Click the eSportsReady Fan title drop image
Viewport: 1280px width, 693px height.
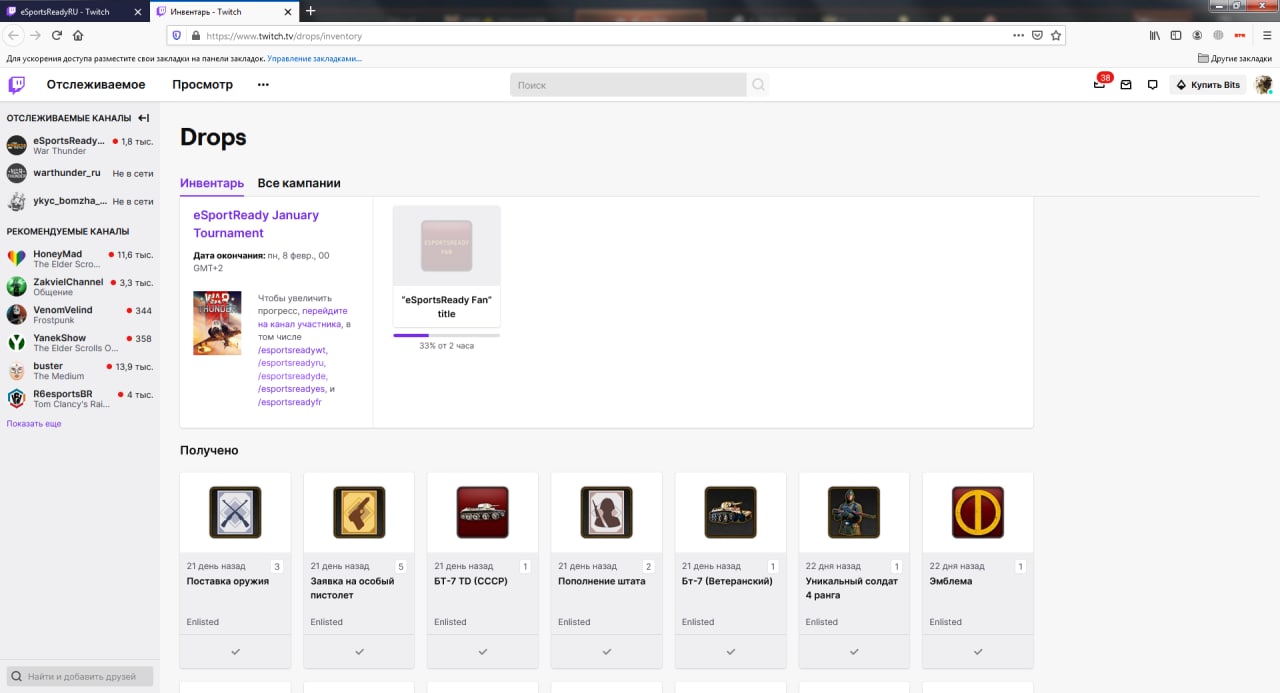click(x=446, y=246)
